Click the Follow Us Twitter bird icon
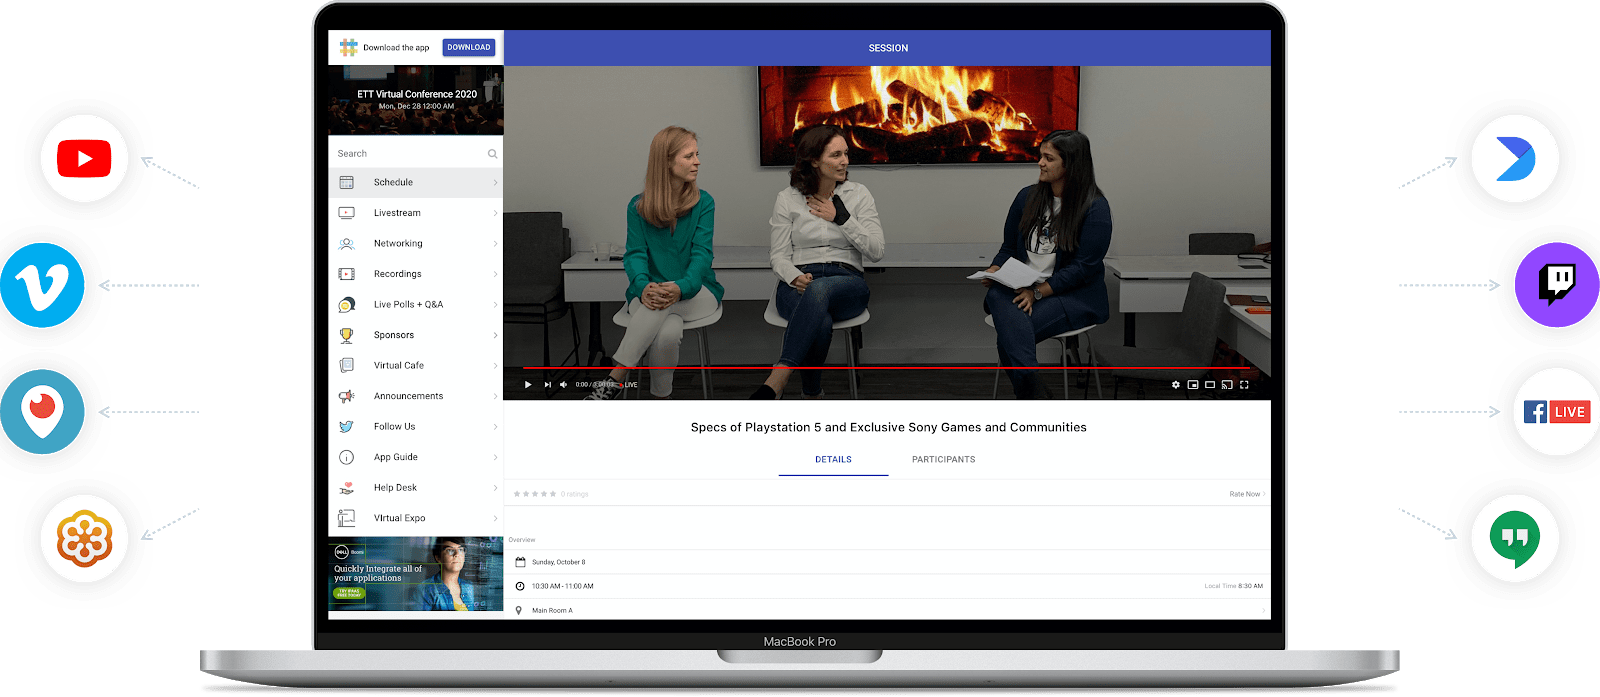 (x=347, y=427)
